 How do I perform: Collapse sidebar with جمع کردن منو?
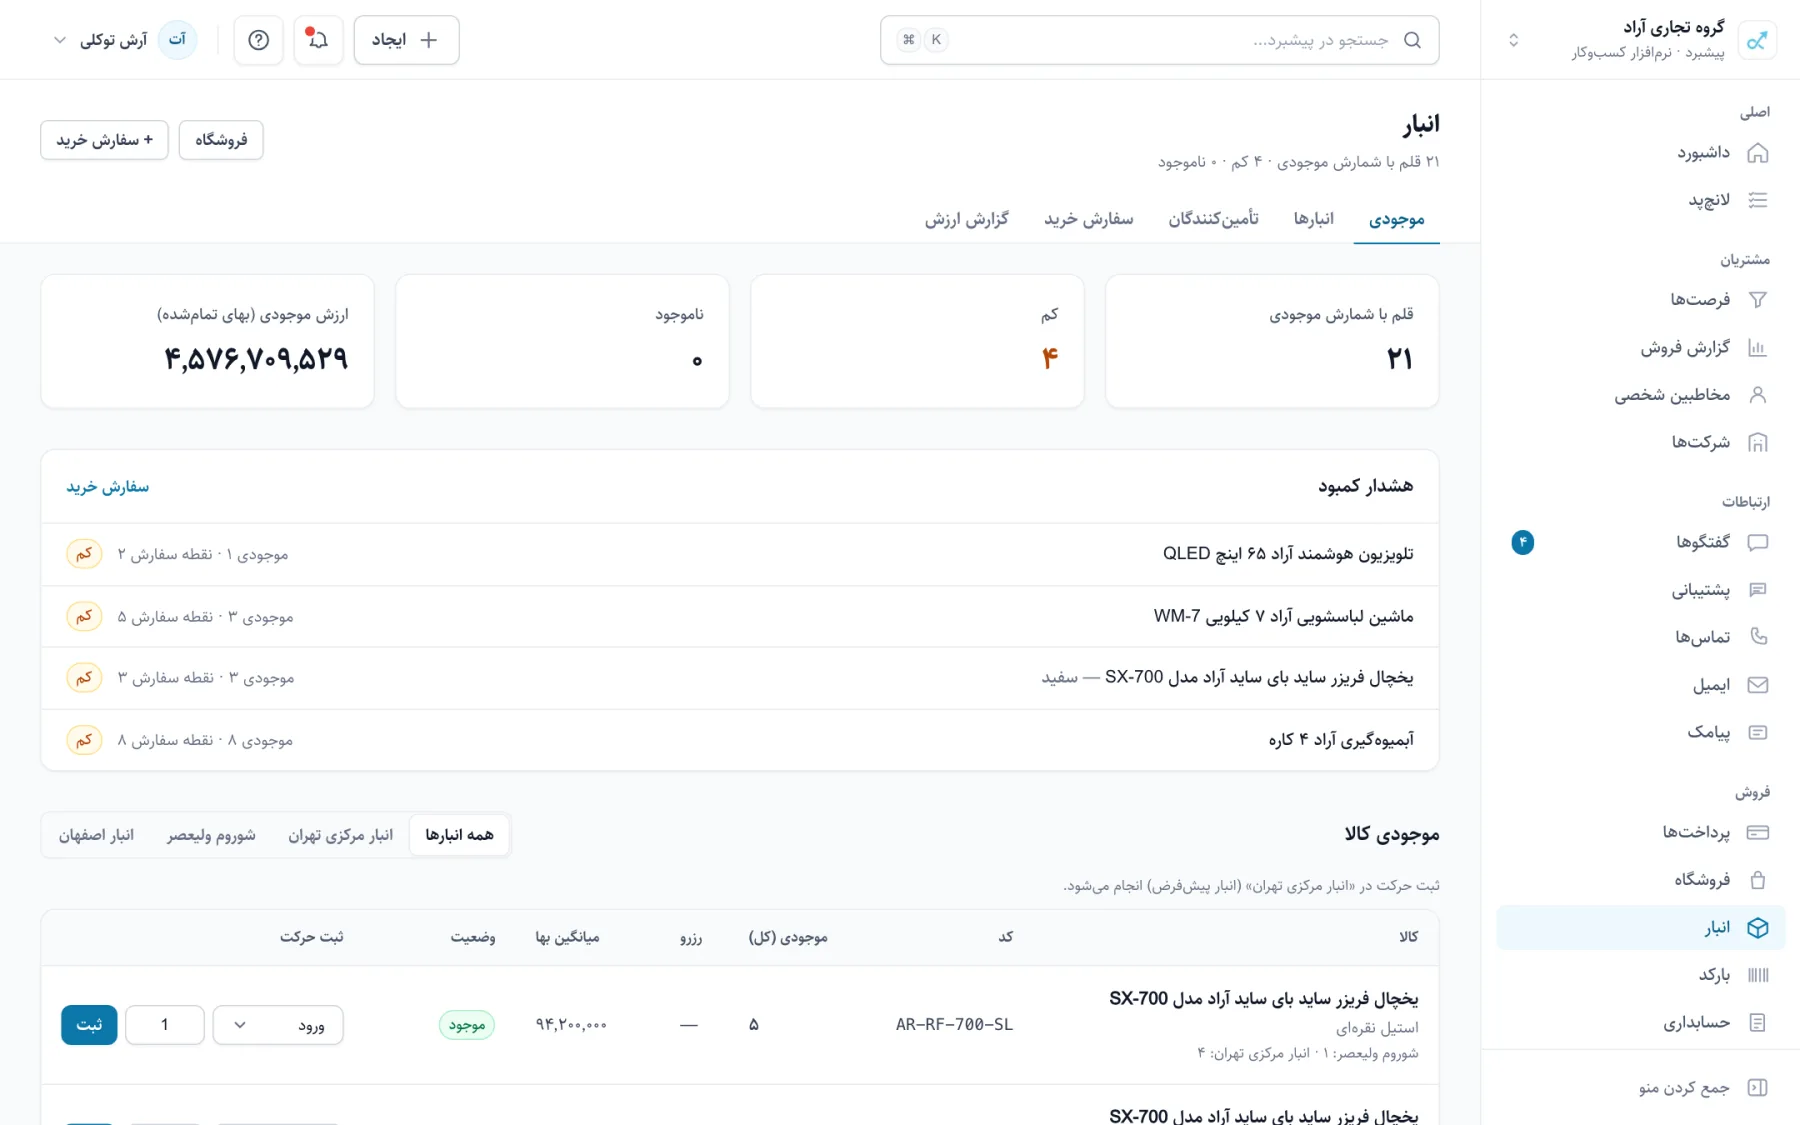coord(1703,1088)
